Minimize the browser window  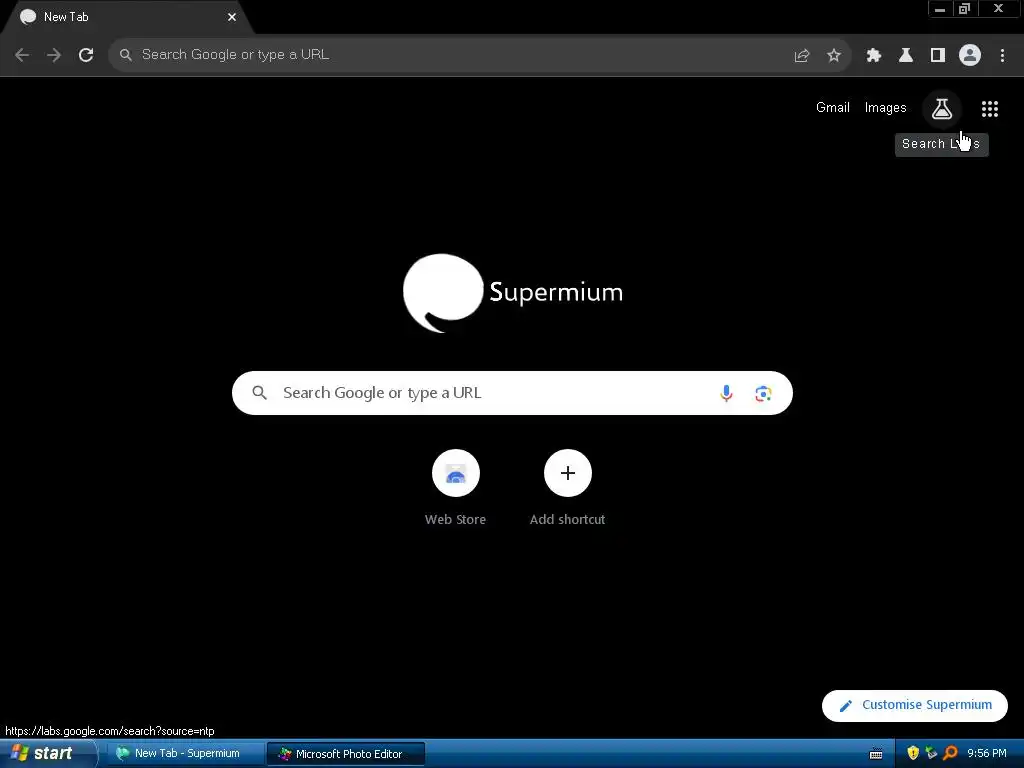pyautogui.click(x=940, y=8)
